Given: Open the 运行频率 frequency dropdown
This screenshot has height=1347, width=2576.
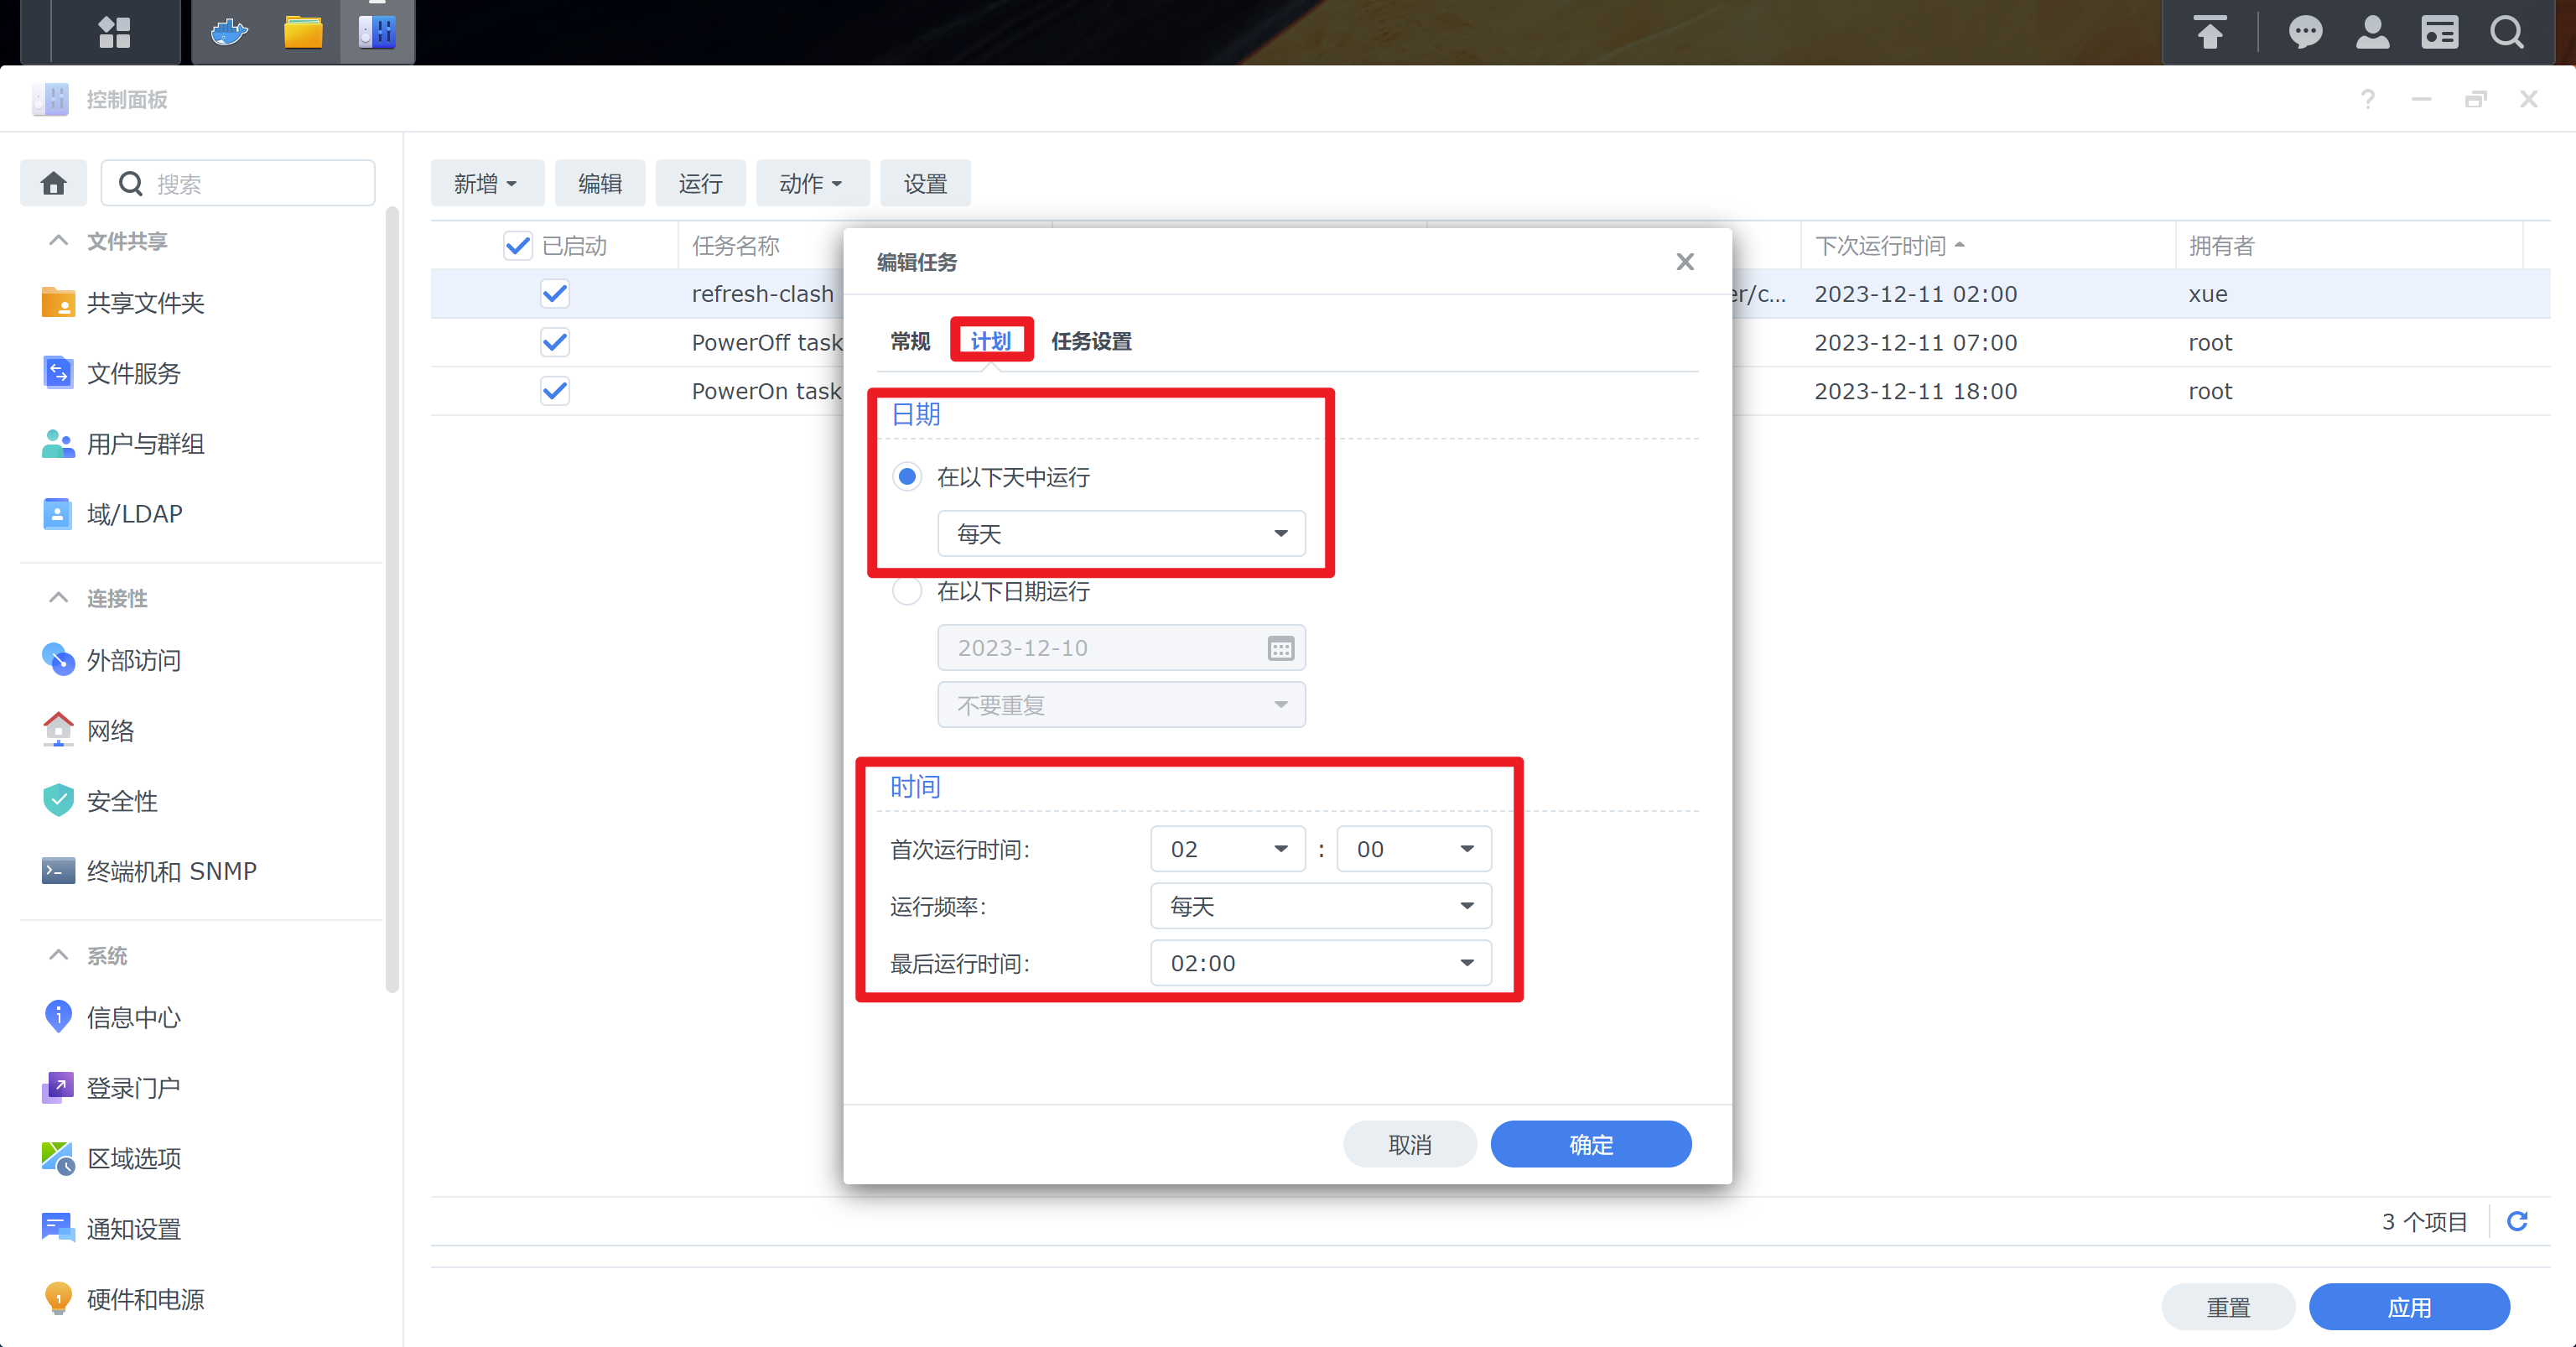Looking at the screenshot, I should coord(1321,906).
